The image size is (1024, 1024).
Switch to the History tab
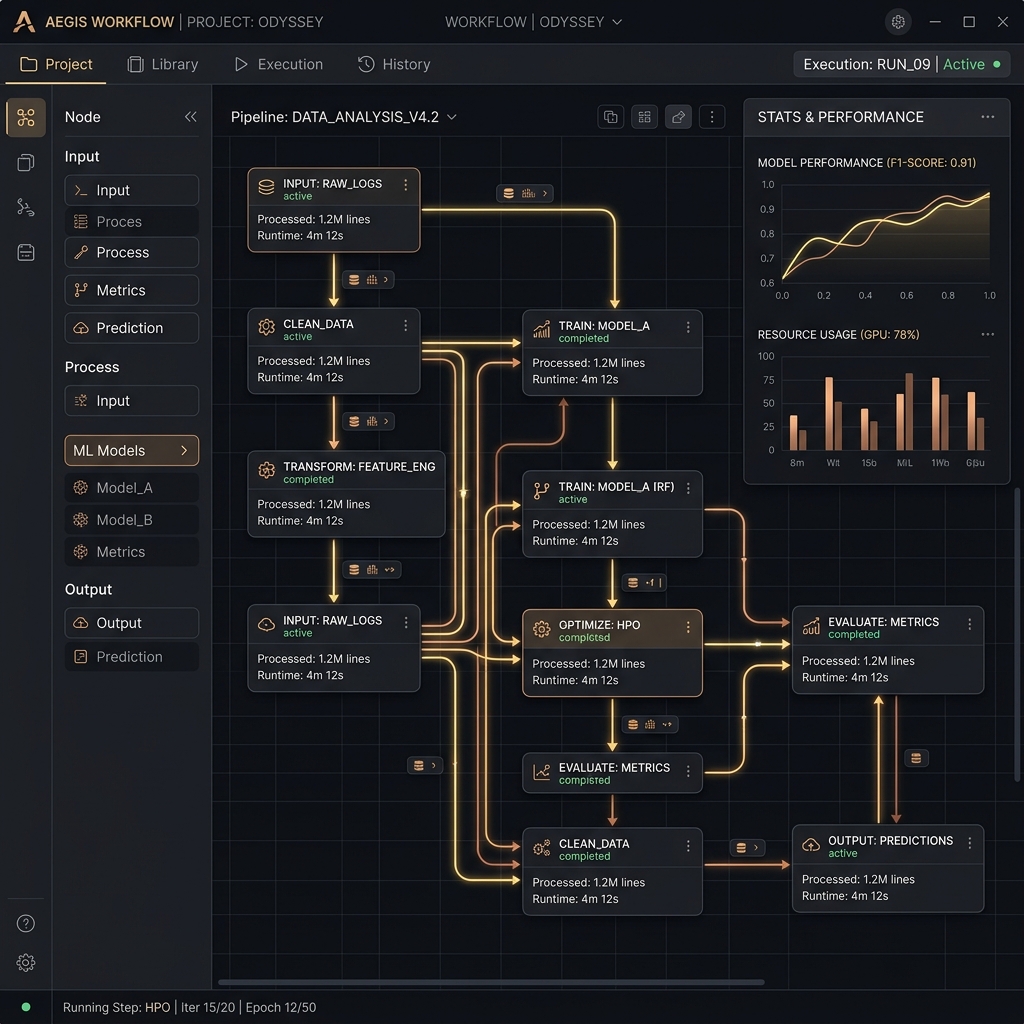coord(394,64)
